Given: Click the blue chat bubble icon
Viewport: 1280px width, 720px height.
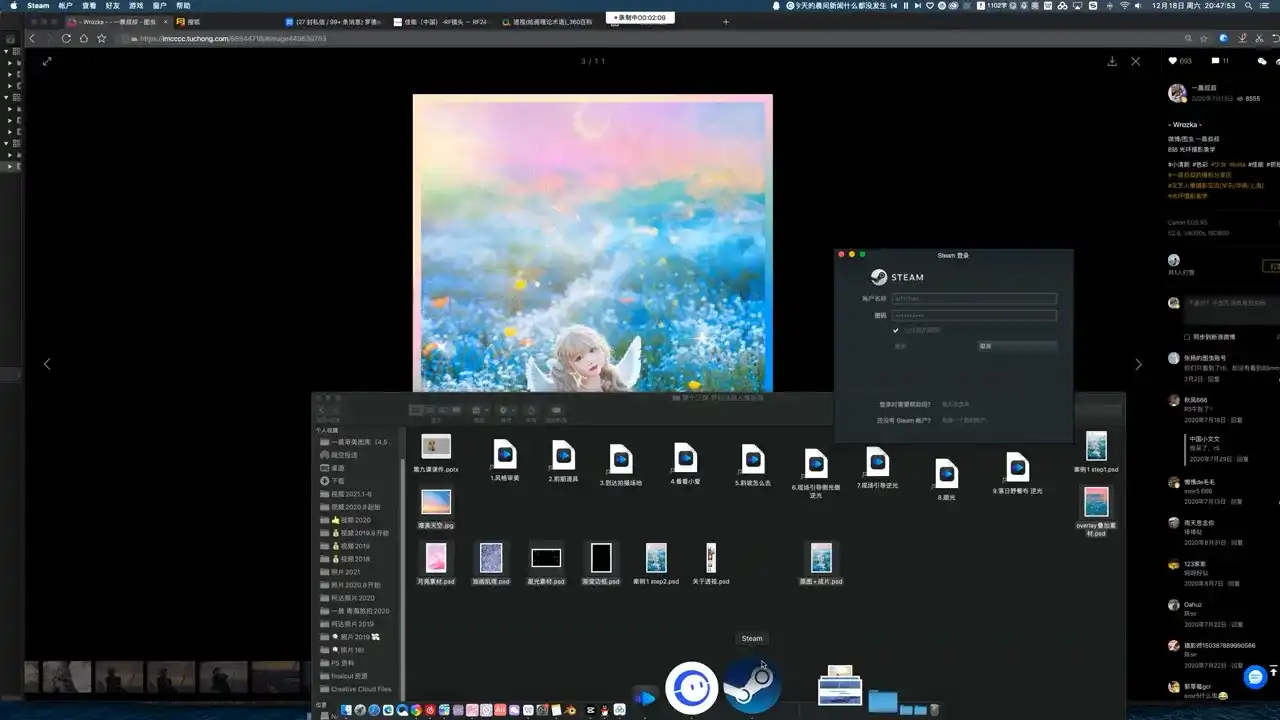Looking at the screenshot, I should 1256,677.
